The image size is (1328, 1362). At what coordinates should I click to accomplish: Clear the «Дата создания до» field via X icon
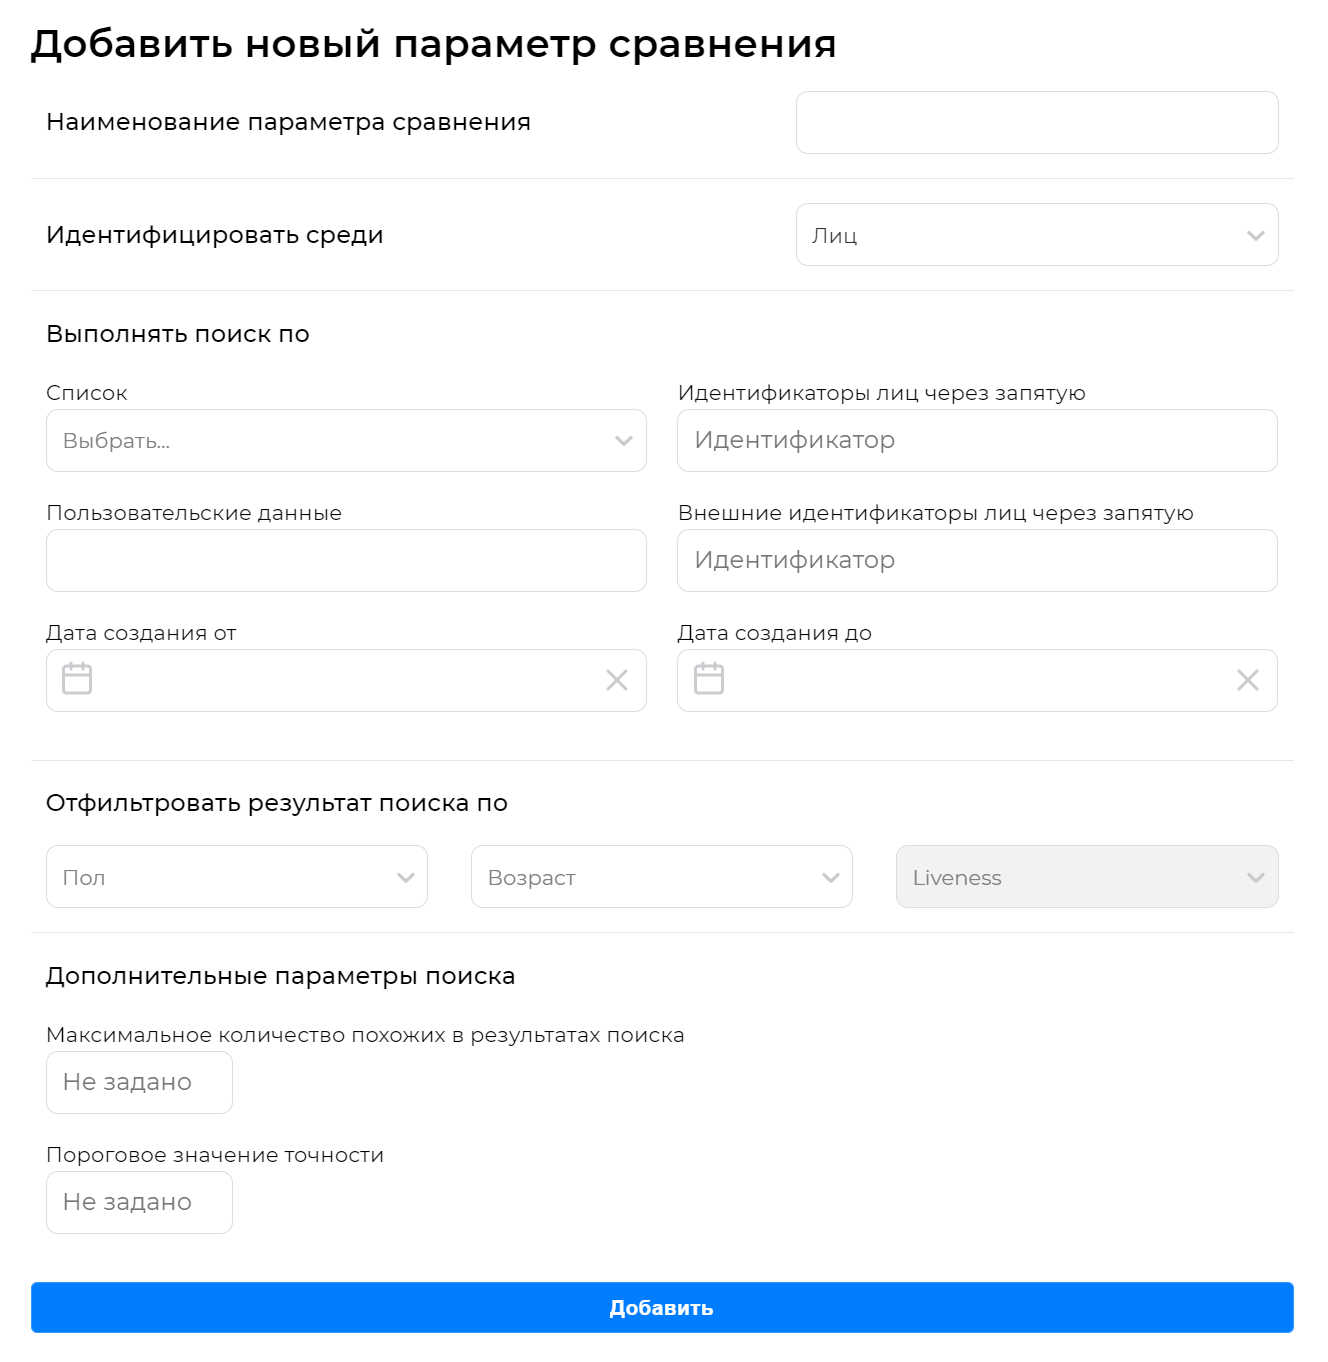tap(1248, 680)
